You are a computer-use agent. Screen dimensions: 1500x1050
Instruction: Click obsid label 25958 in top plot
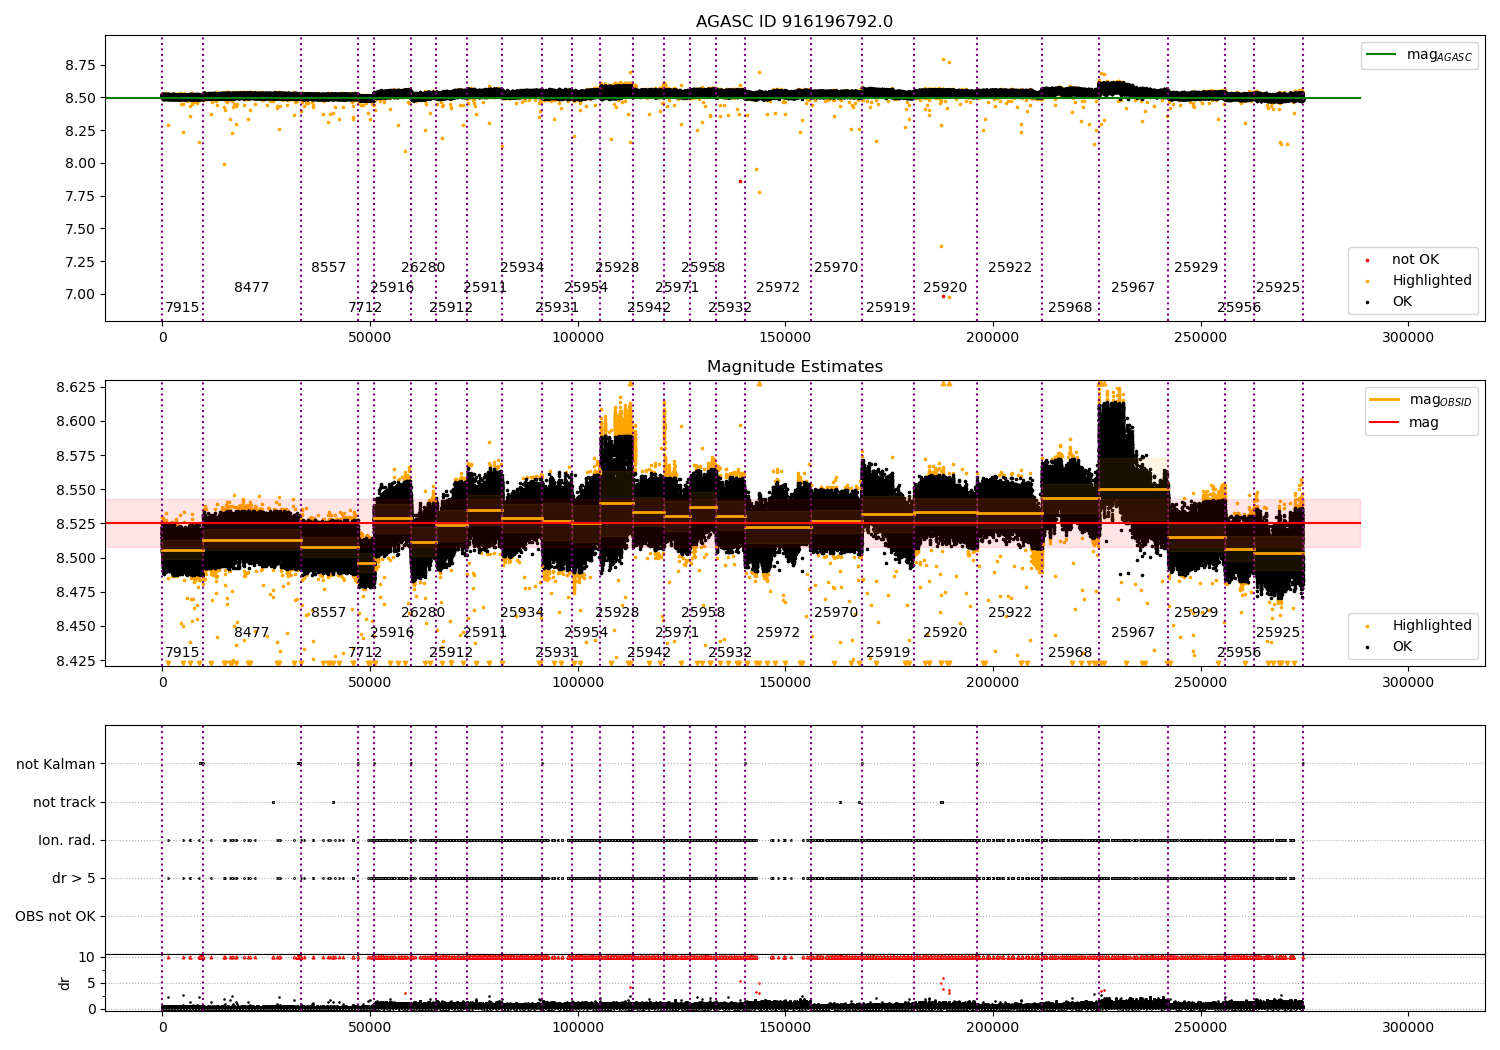point(703,267)
